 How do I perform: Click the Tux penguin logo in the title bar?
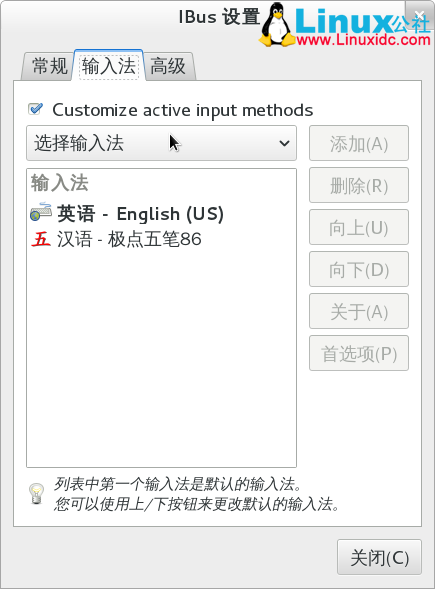(277, 24)
